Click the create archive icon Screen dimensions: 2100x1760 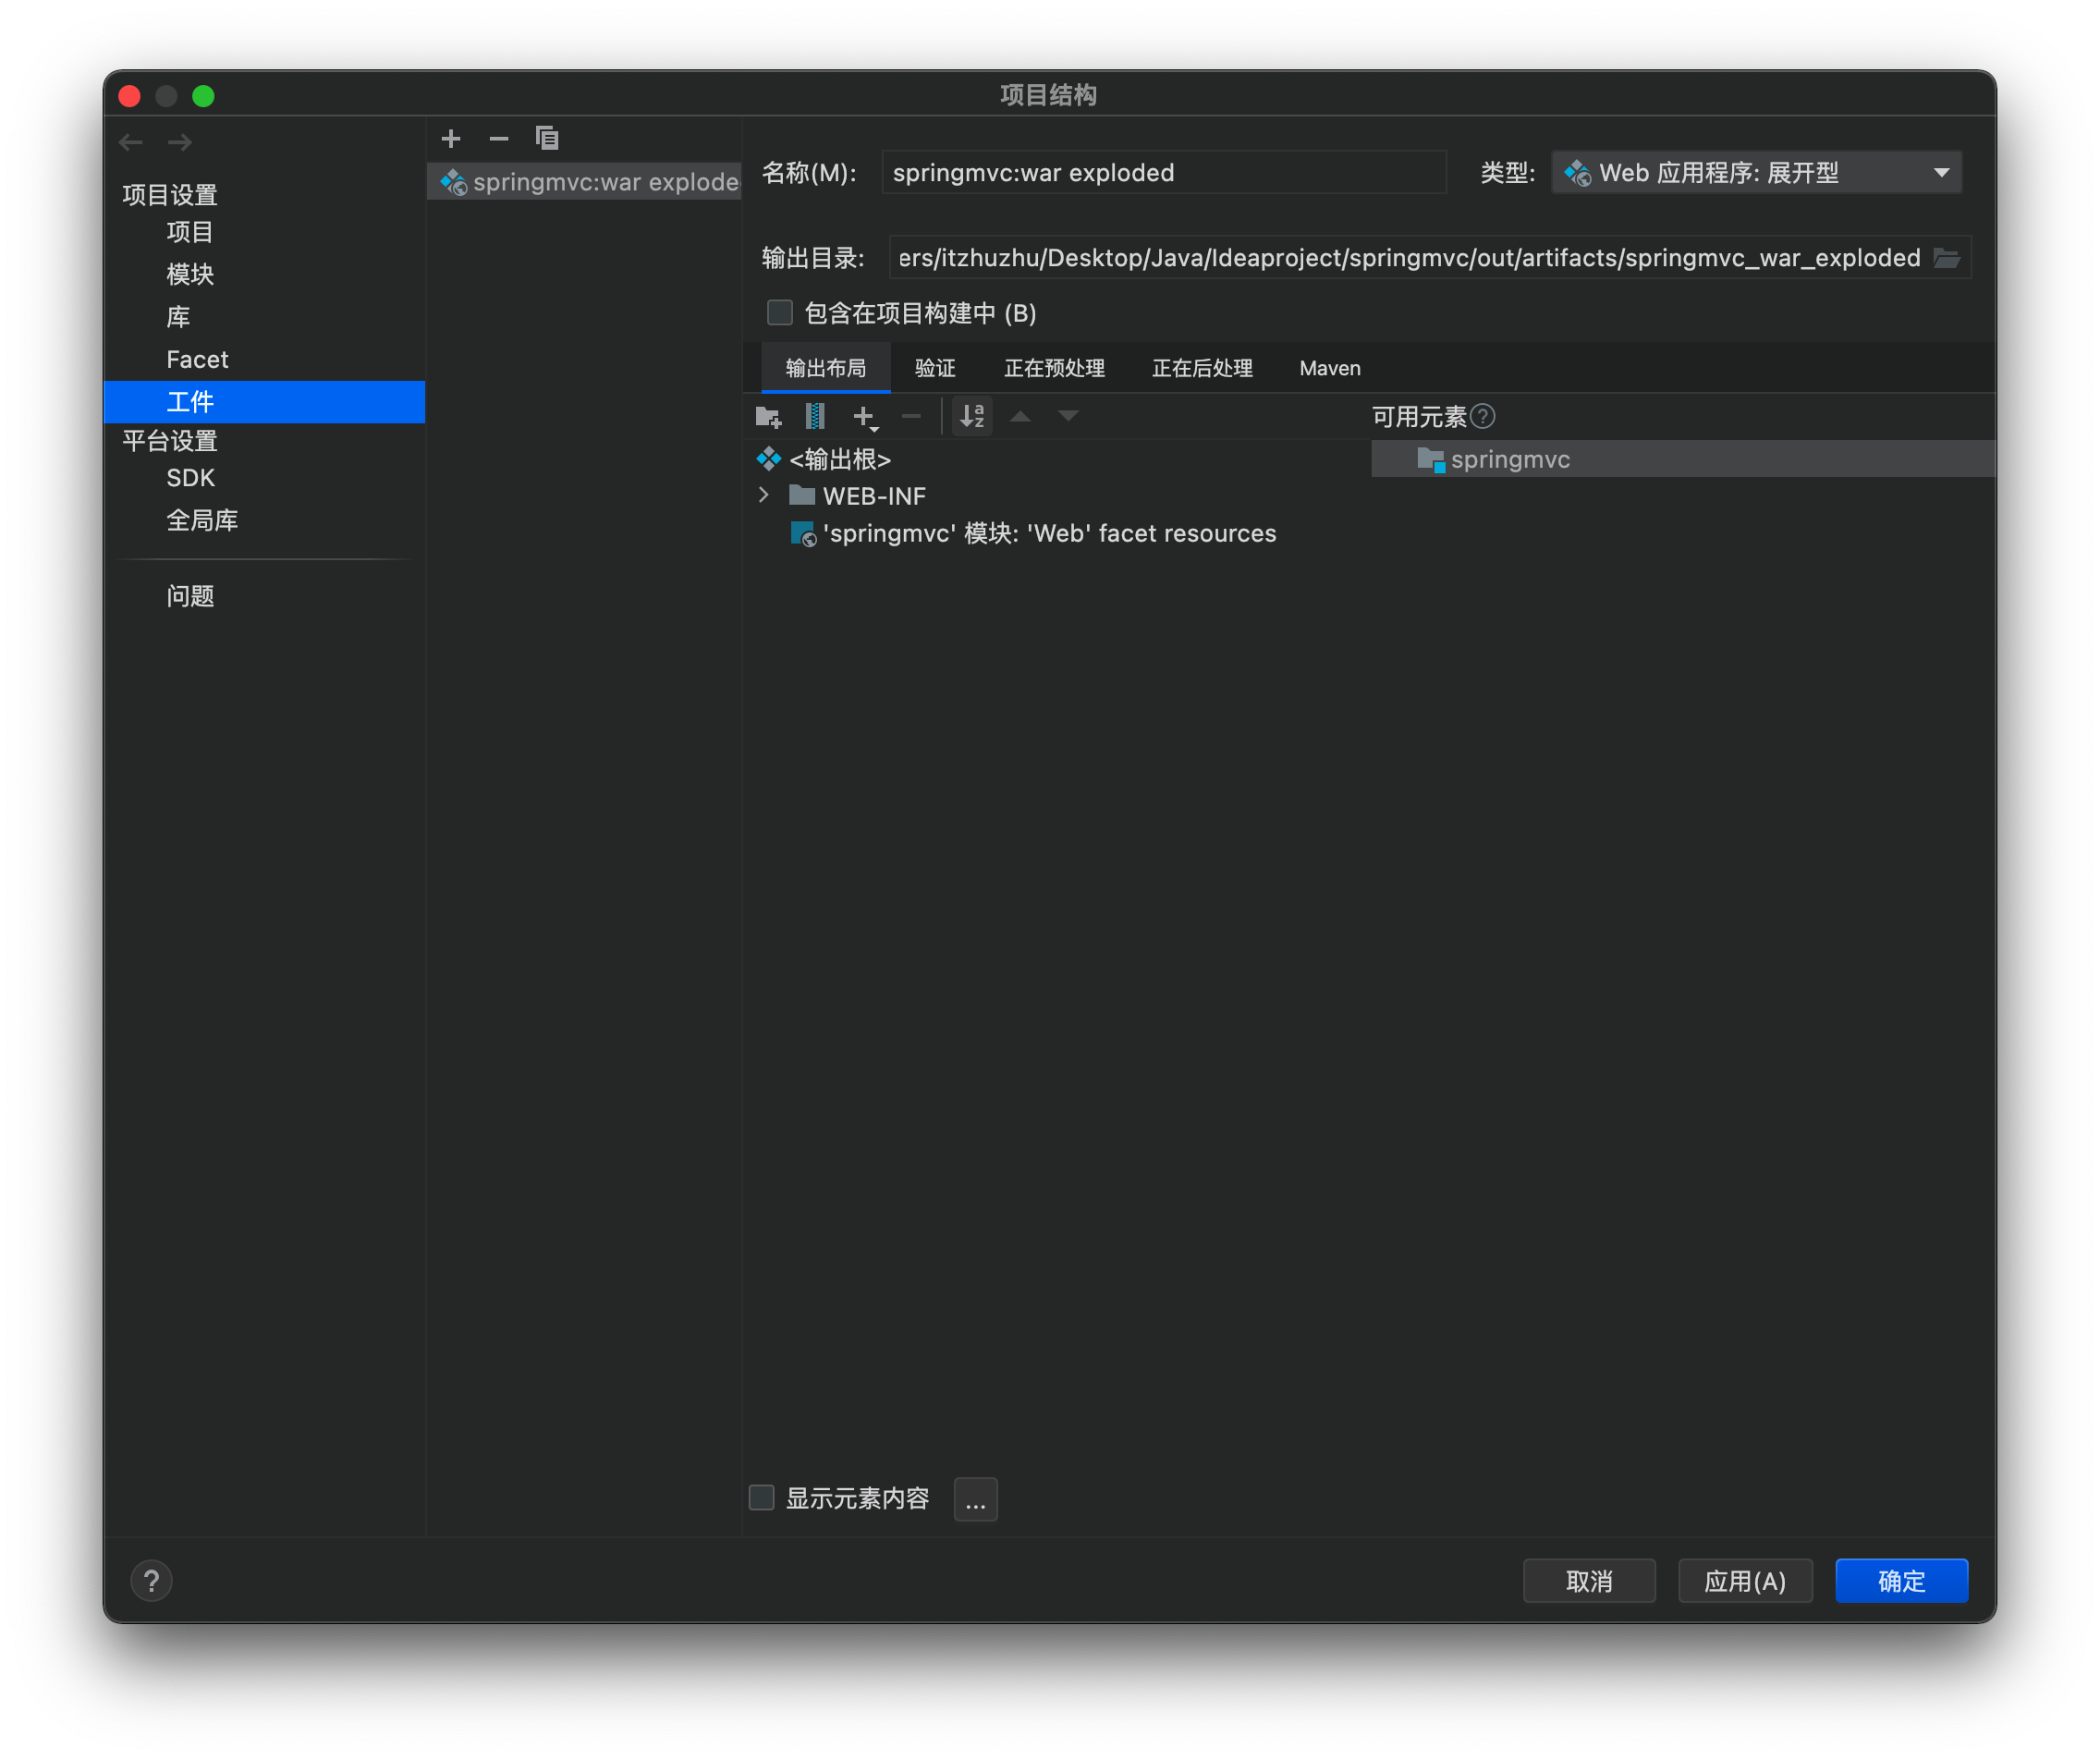click(815, 416)
